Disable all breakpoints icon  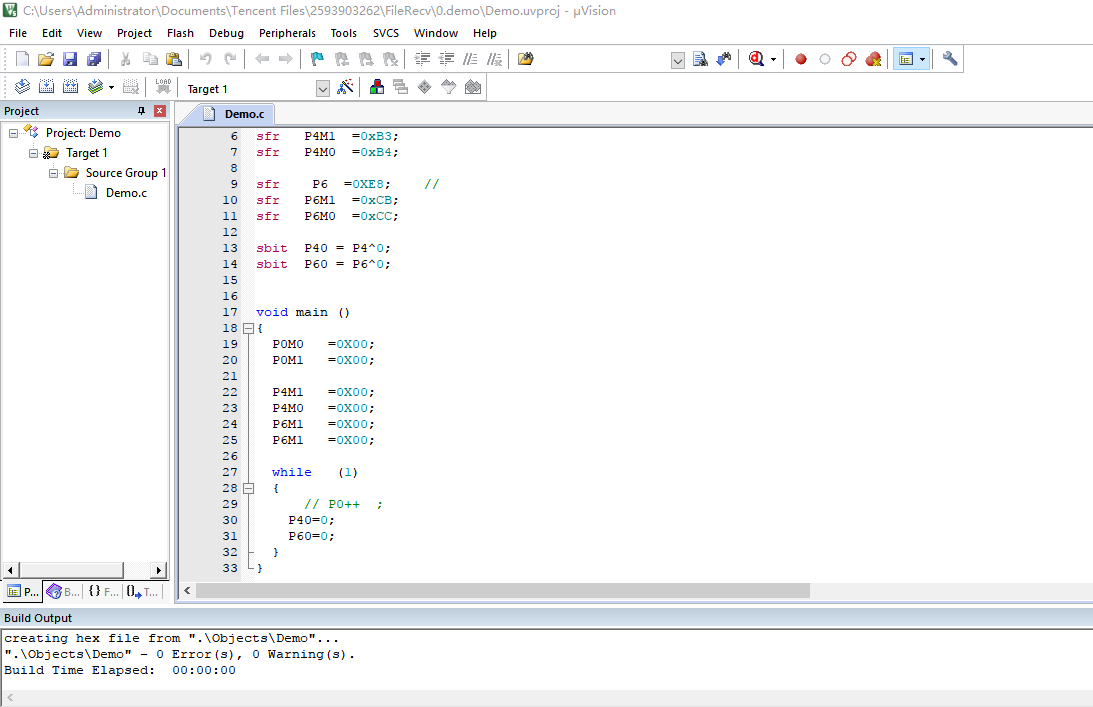point(848,59)
